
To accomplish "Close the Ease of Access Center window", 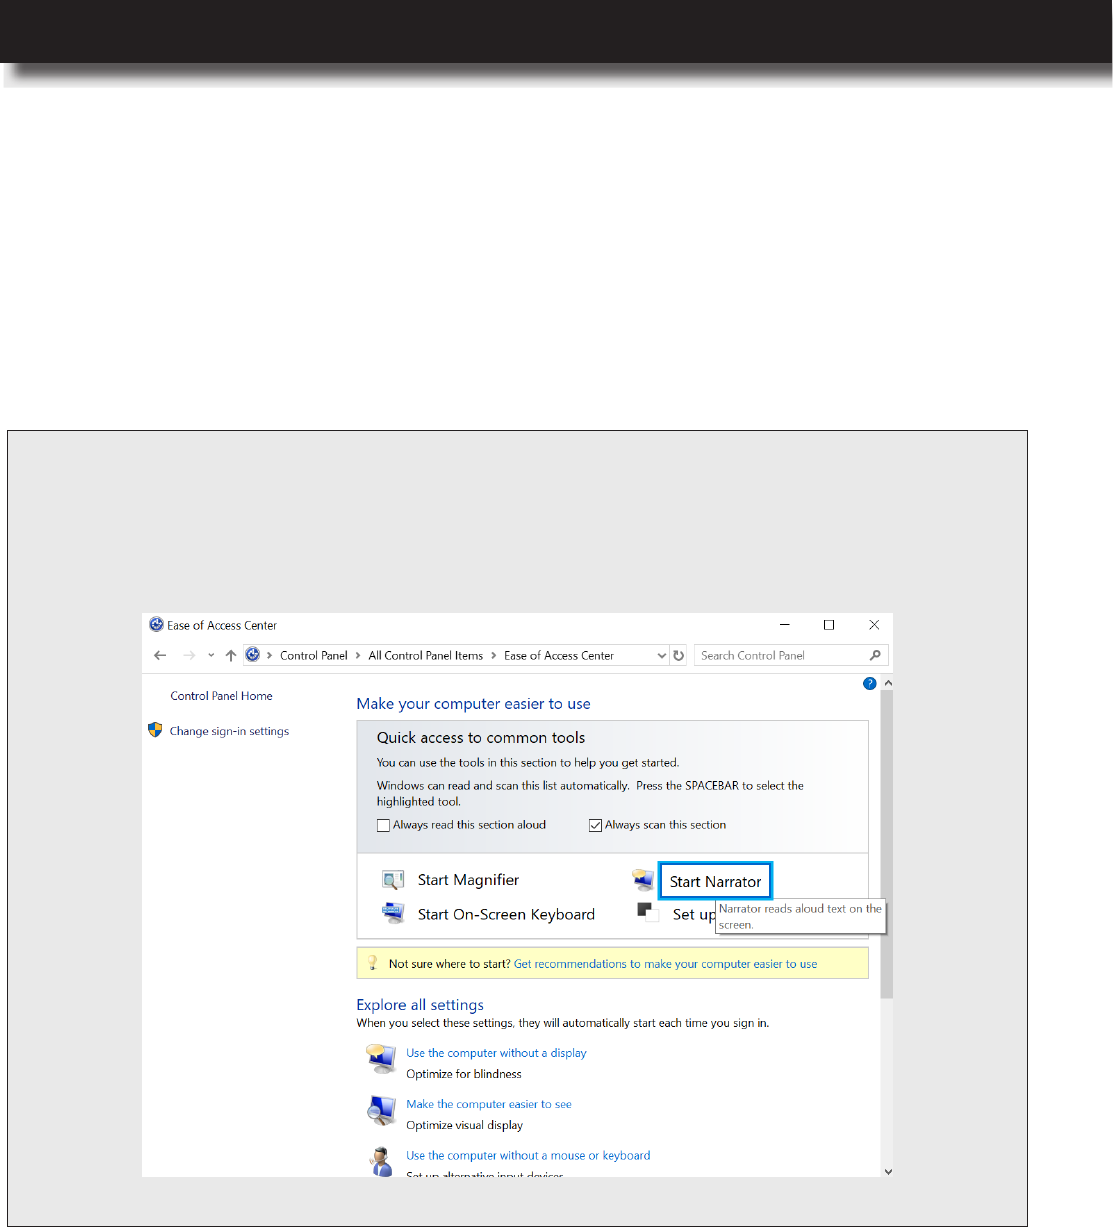I will [874, 625].
